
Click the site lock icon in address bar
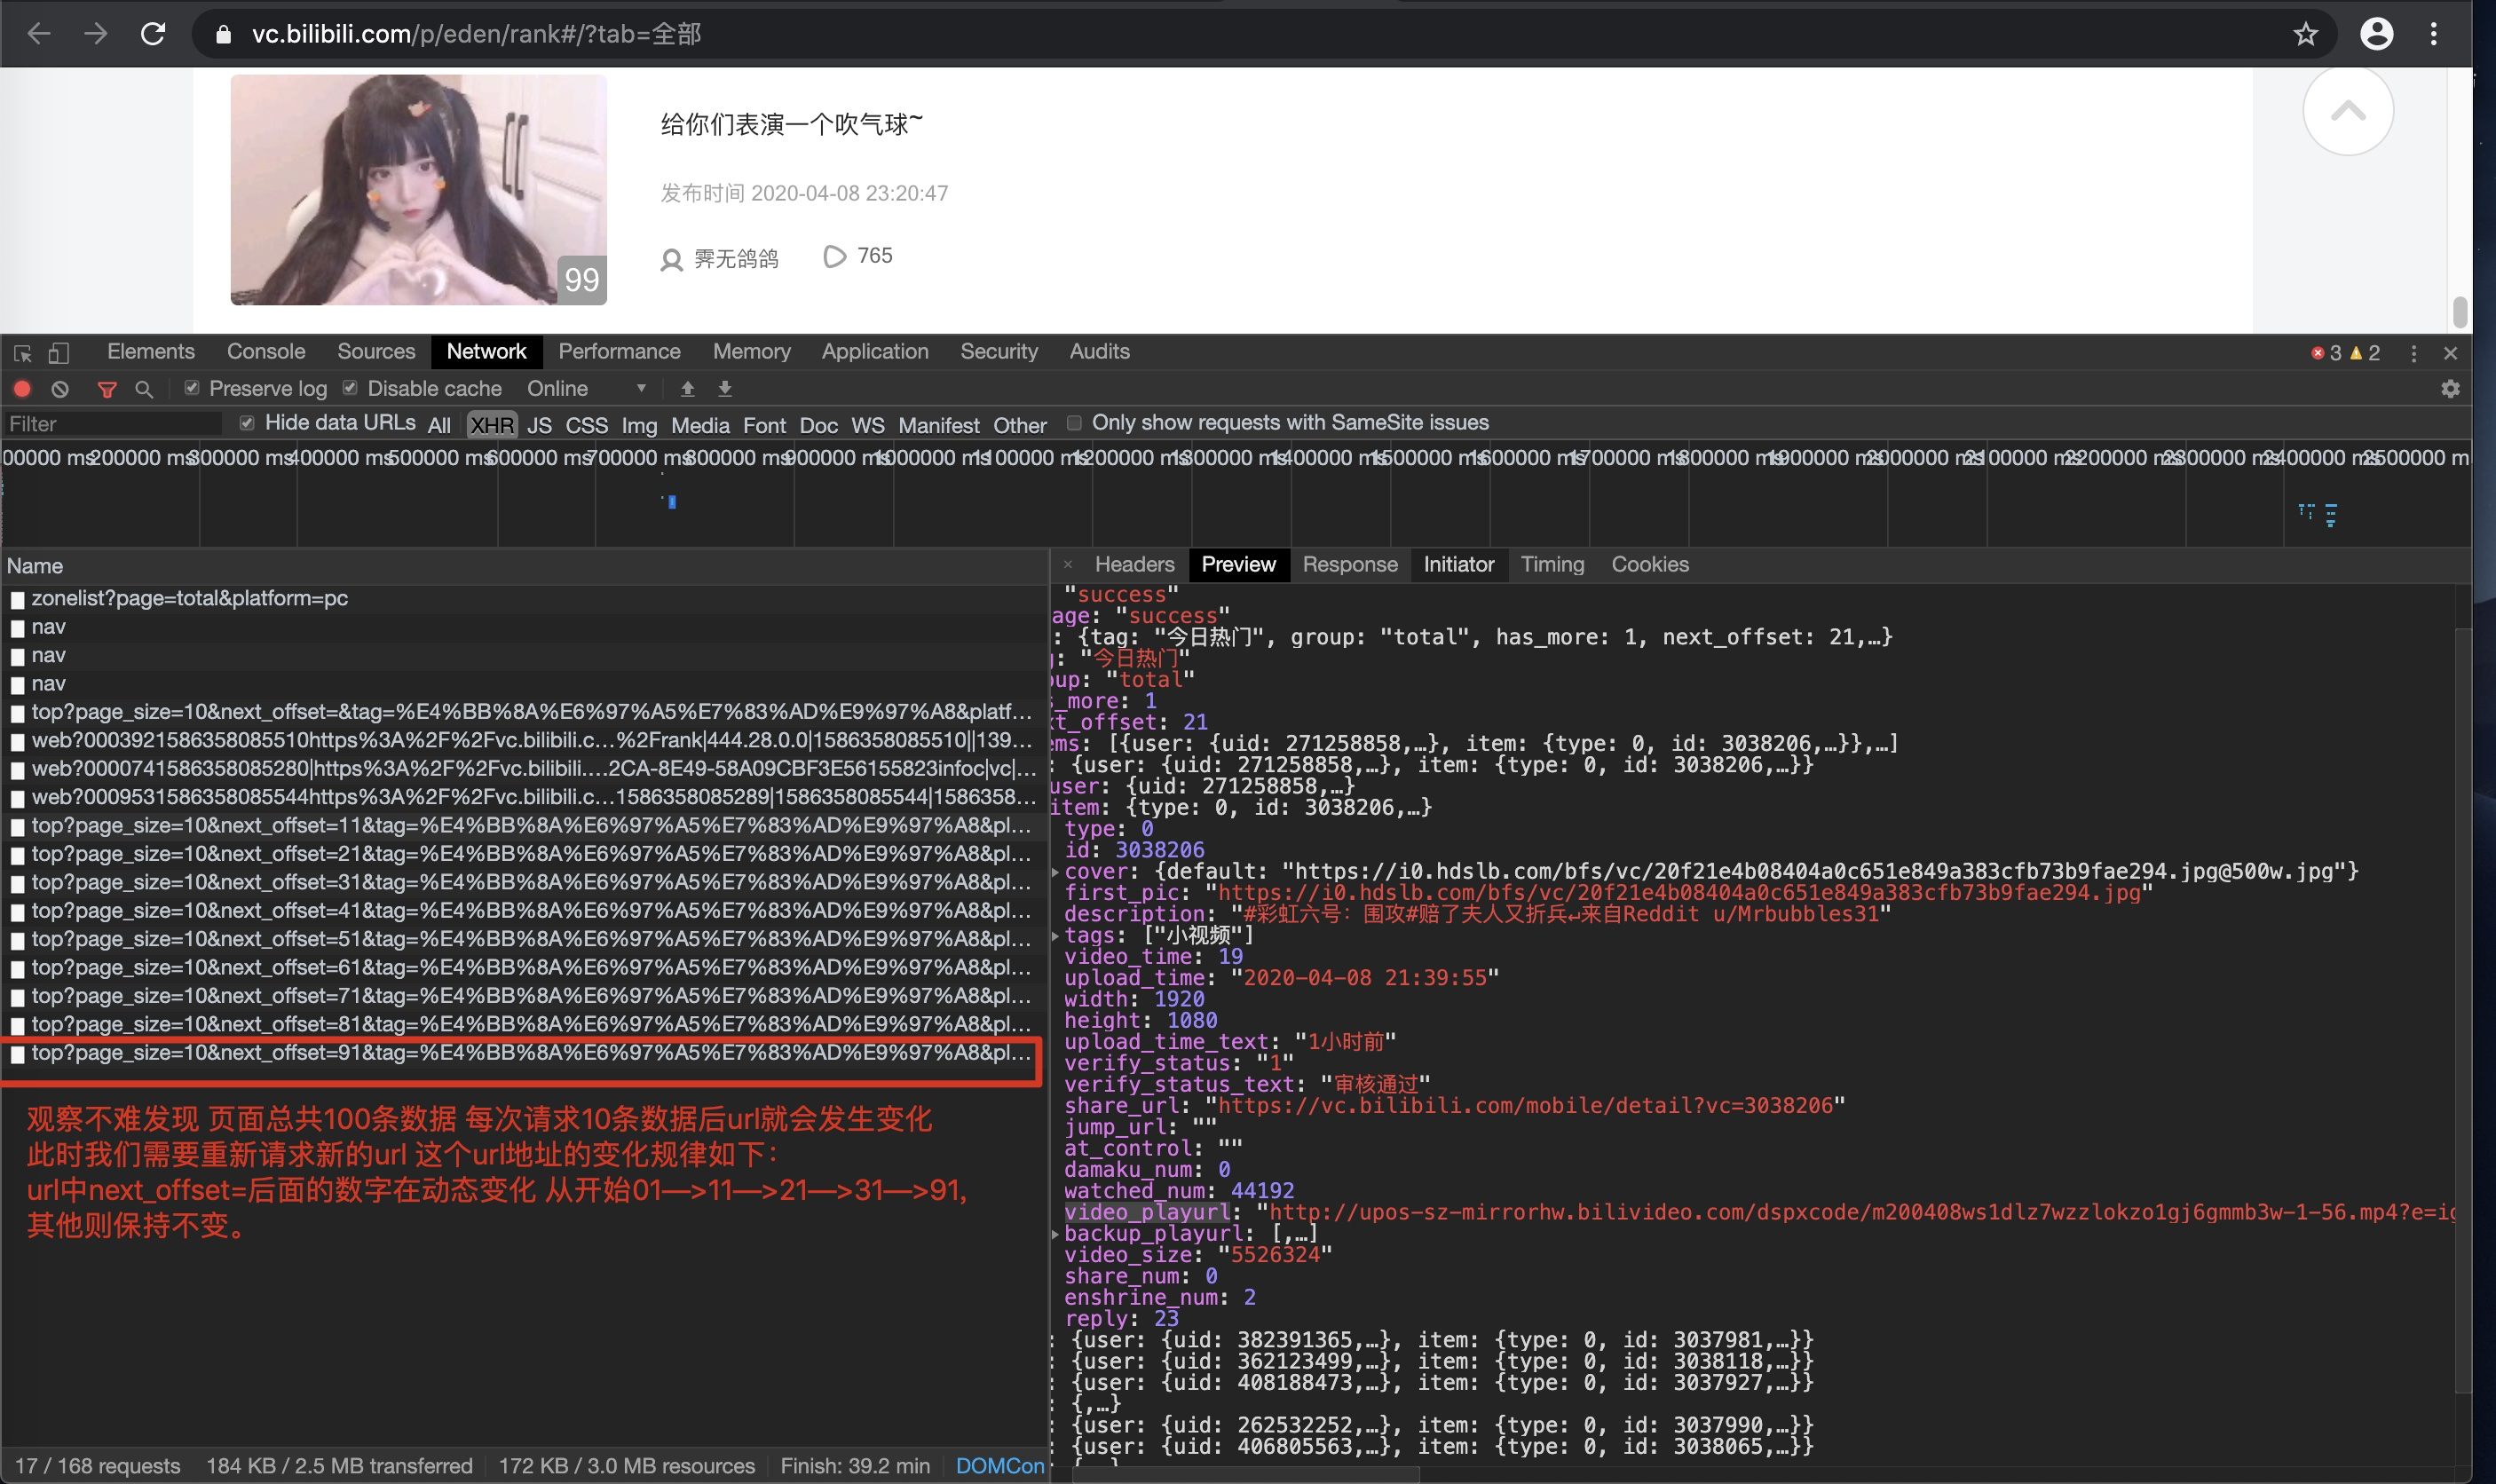pyautogui.click(x=224, y=35)
